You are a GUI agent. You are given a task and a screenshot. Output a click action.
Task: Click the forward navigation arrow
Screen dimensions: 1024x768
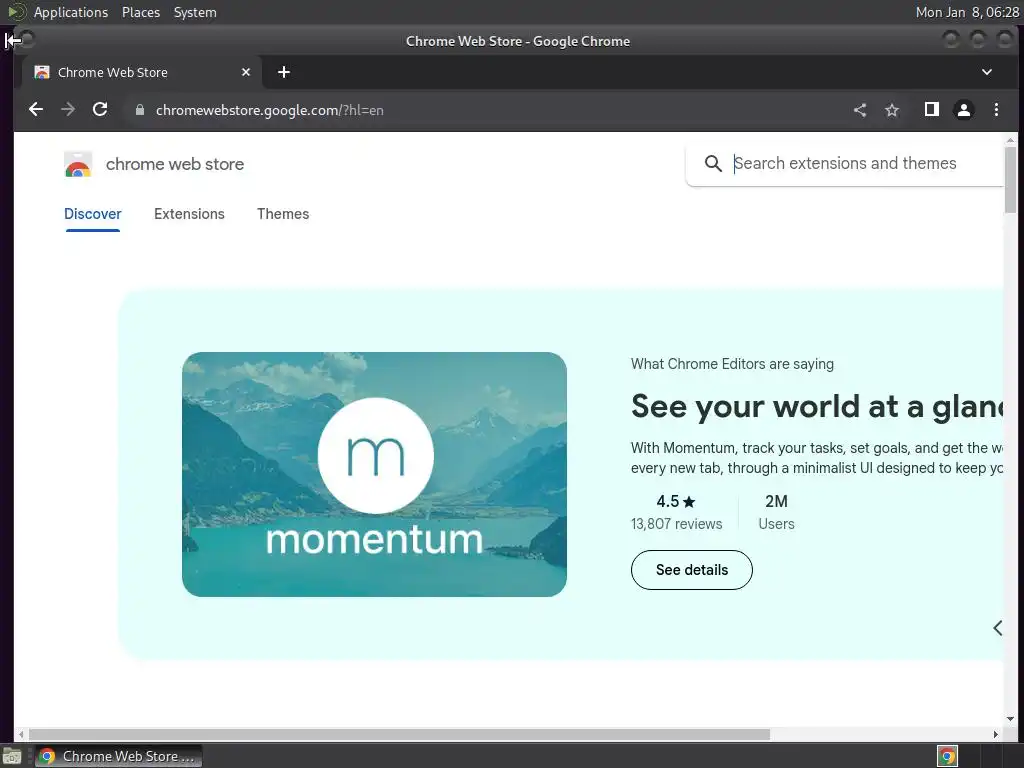click(x=68, y=109)
